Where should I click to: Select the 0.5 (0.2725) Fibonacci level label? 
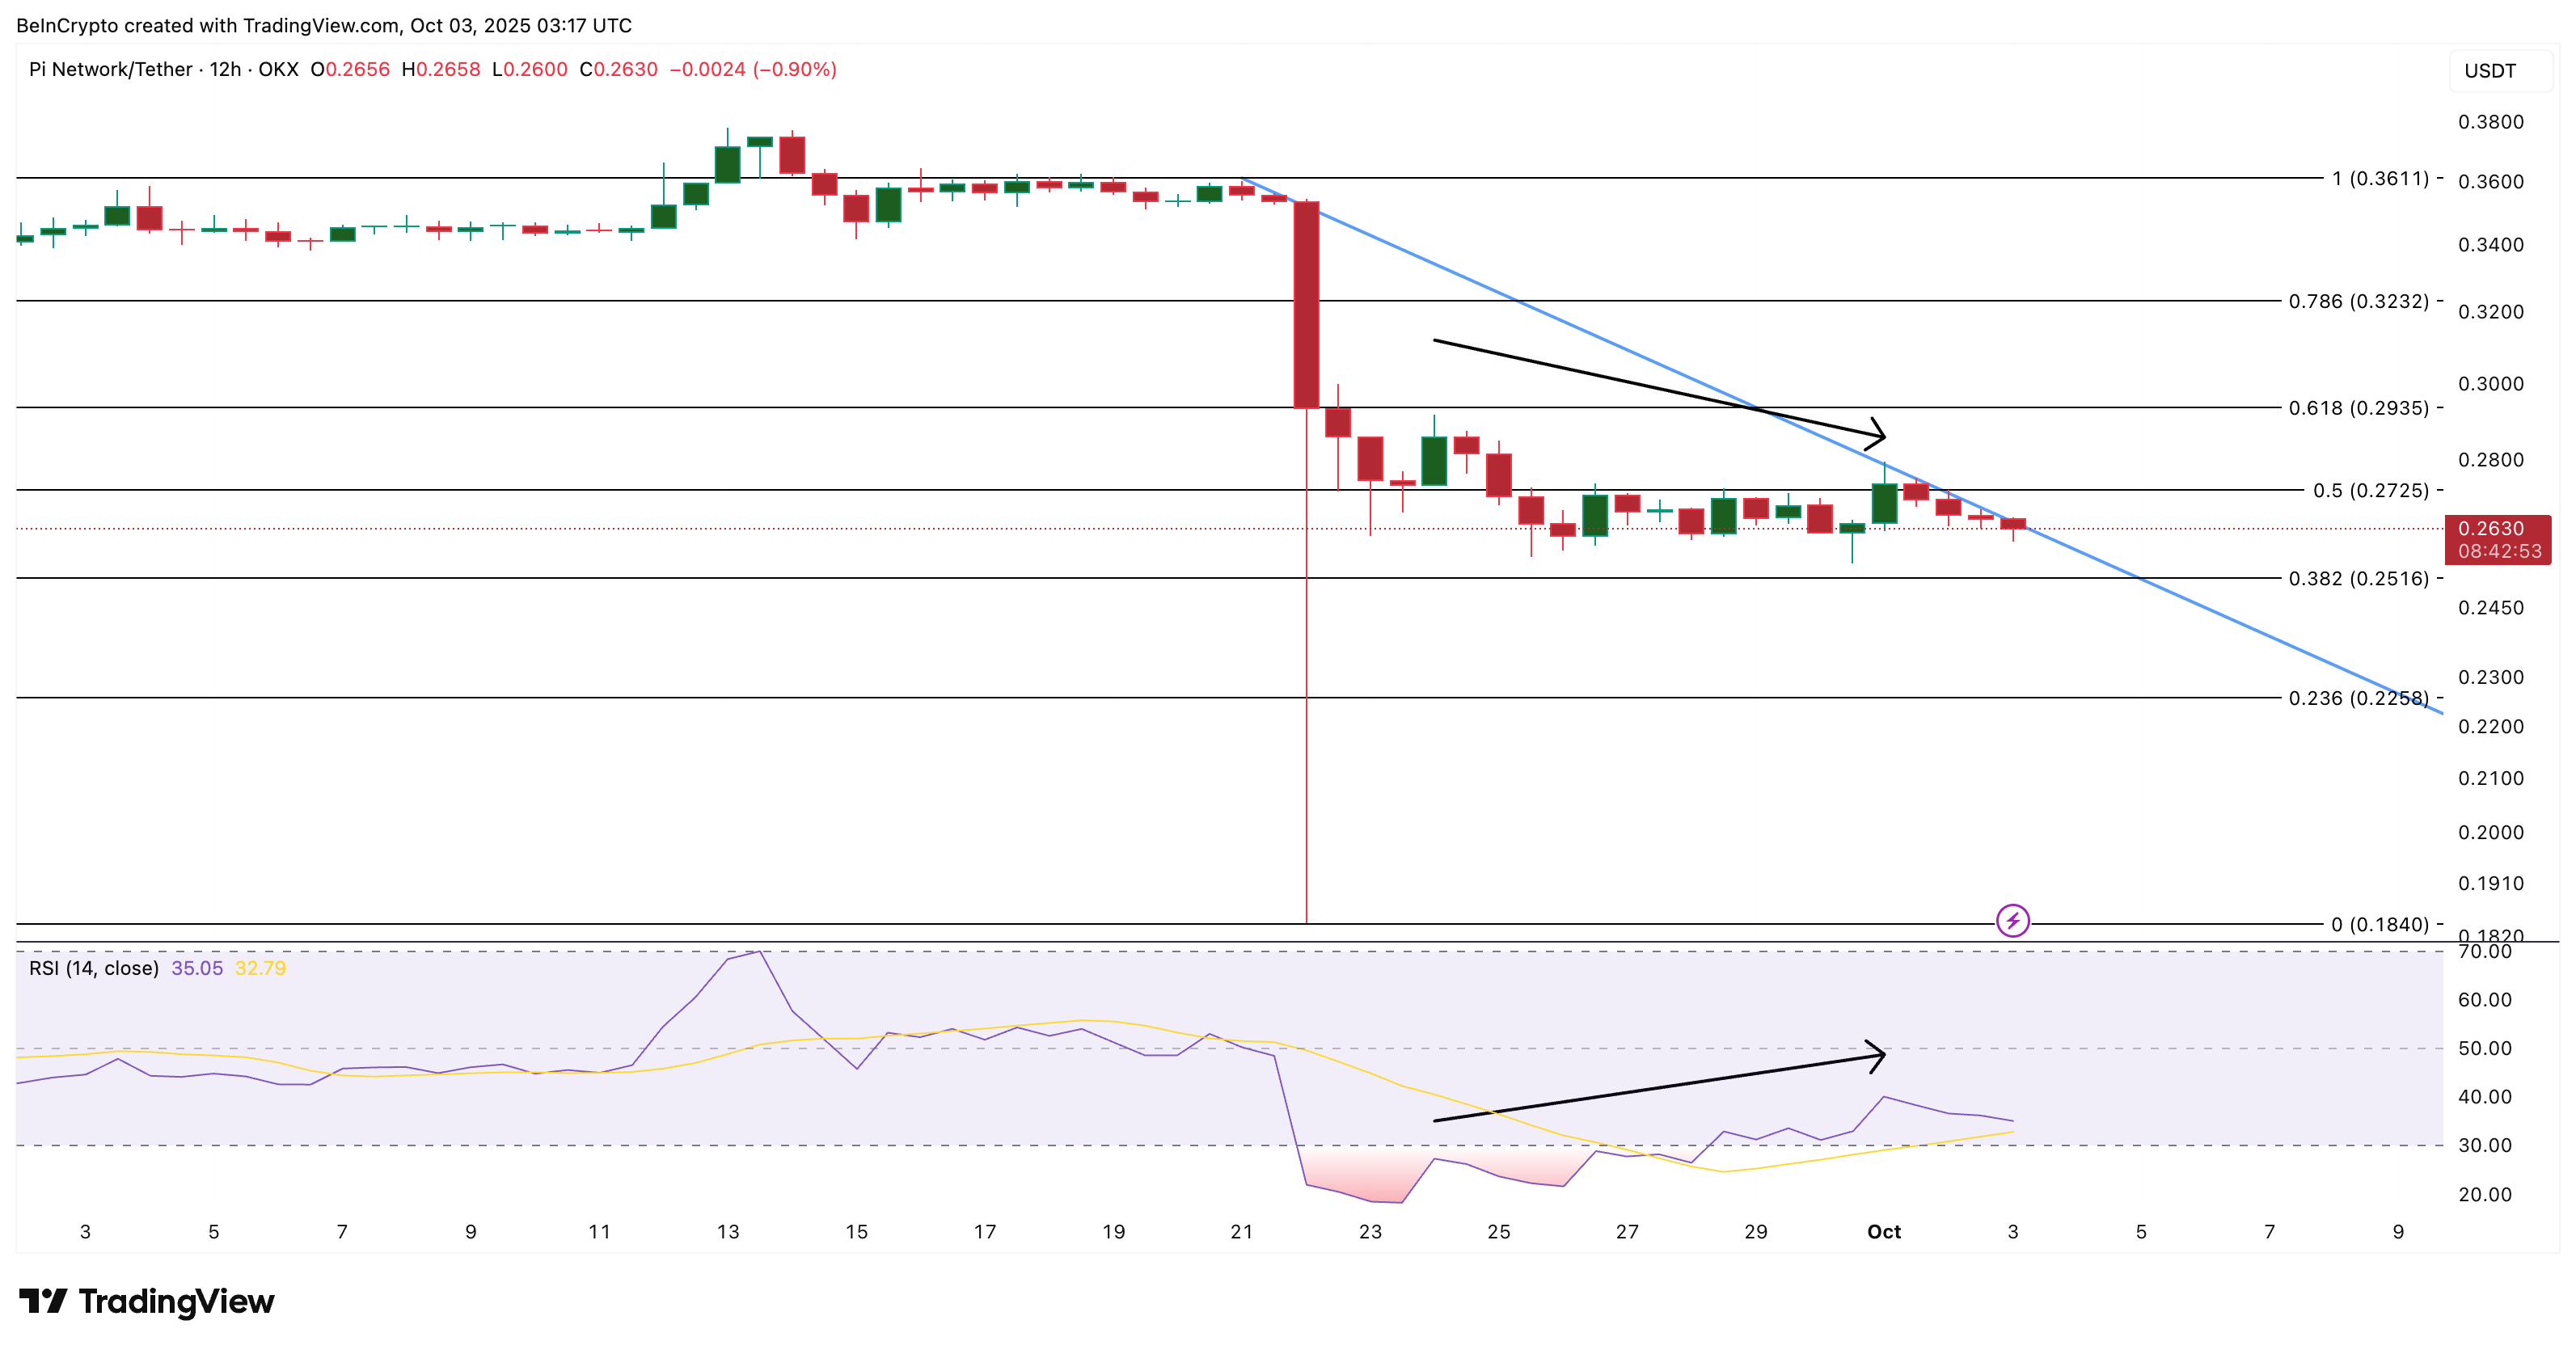tap(2370, 490)
